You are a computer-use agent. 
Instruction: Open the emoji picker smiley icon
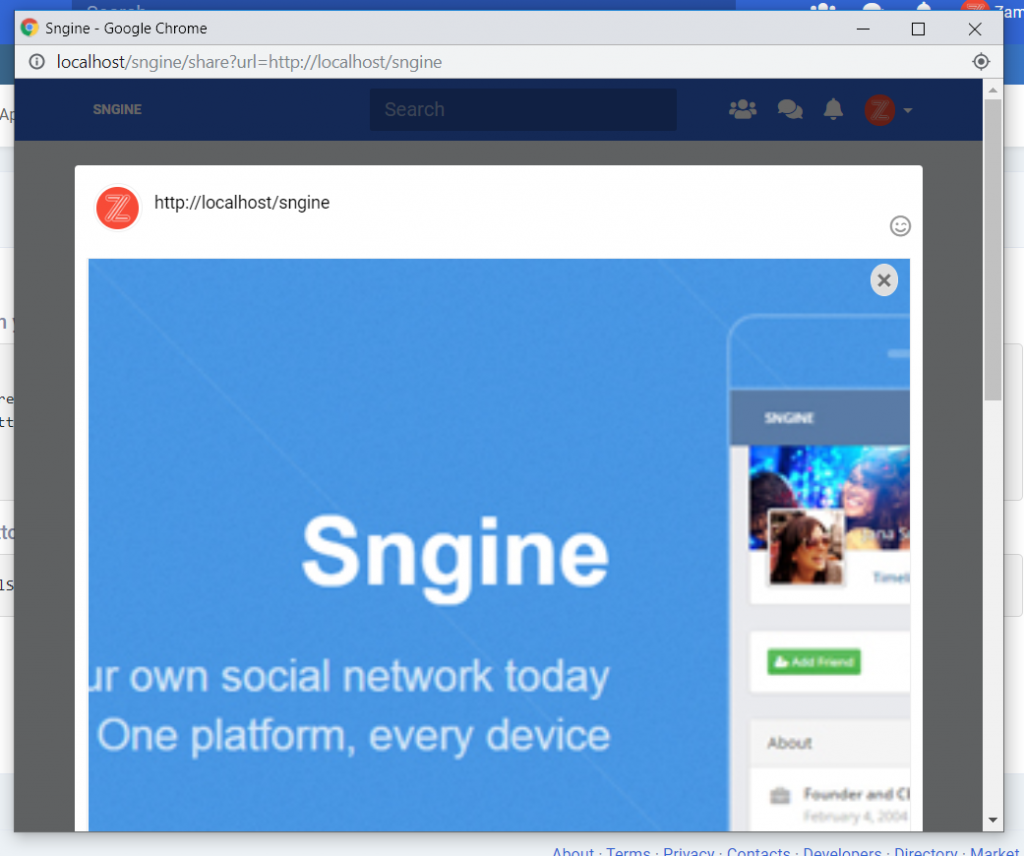tap(900, 226)
